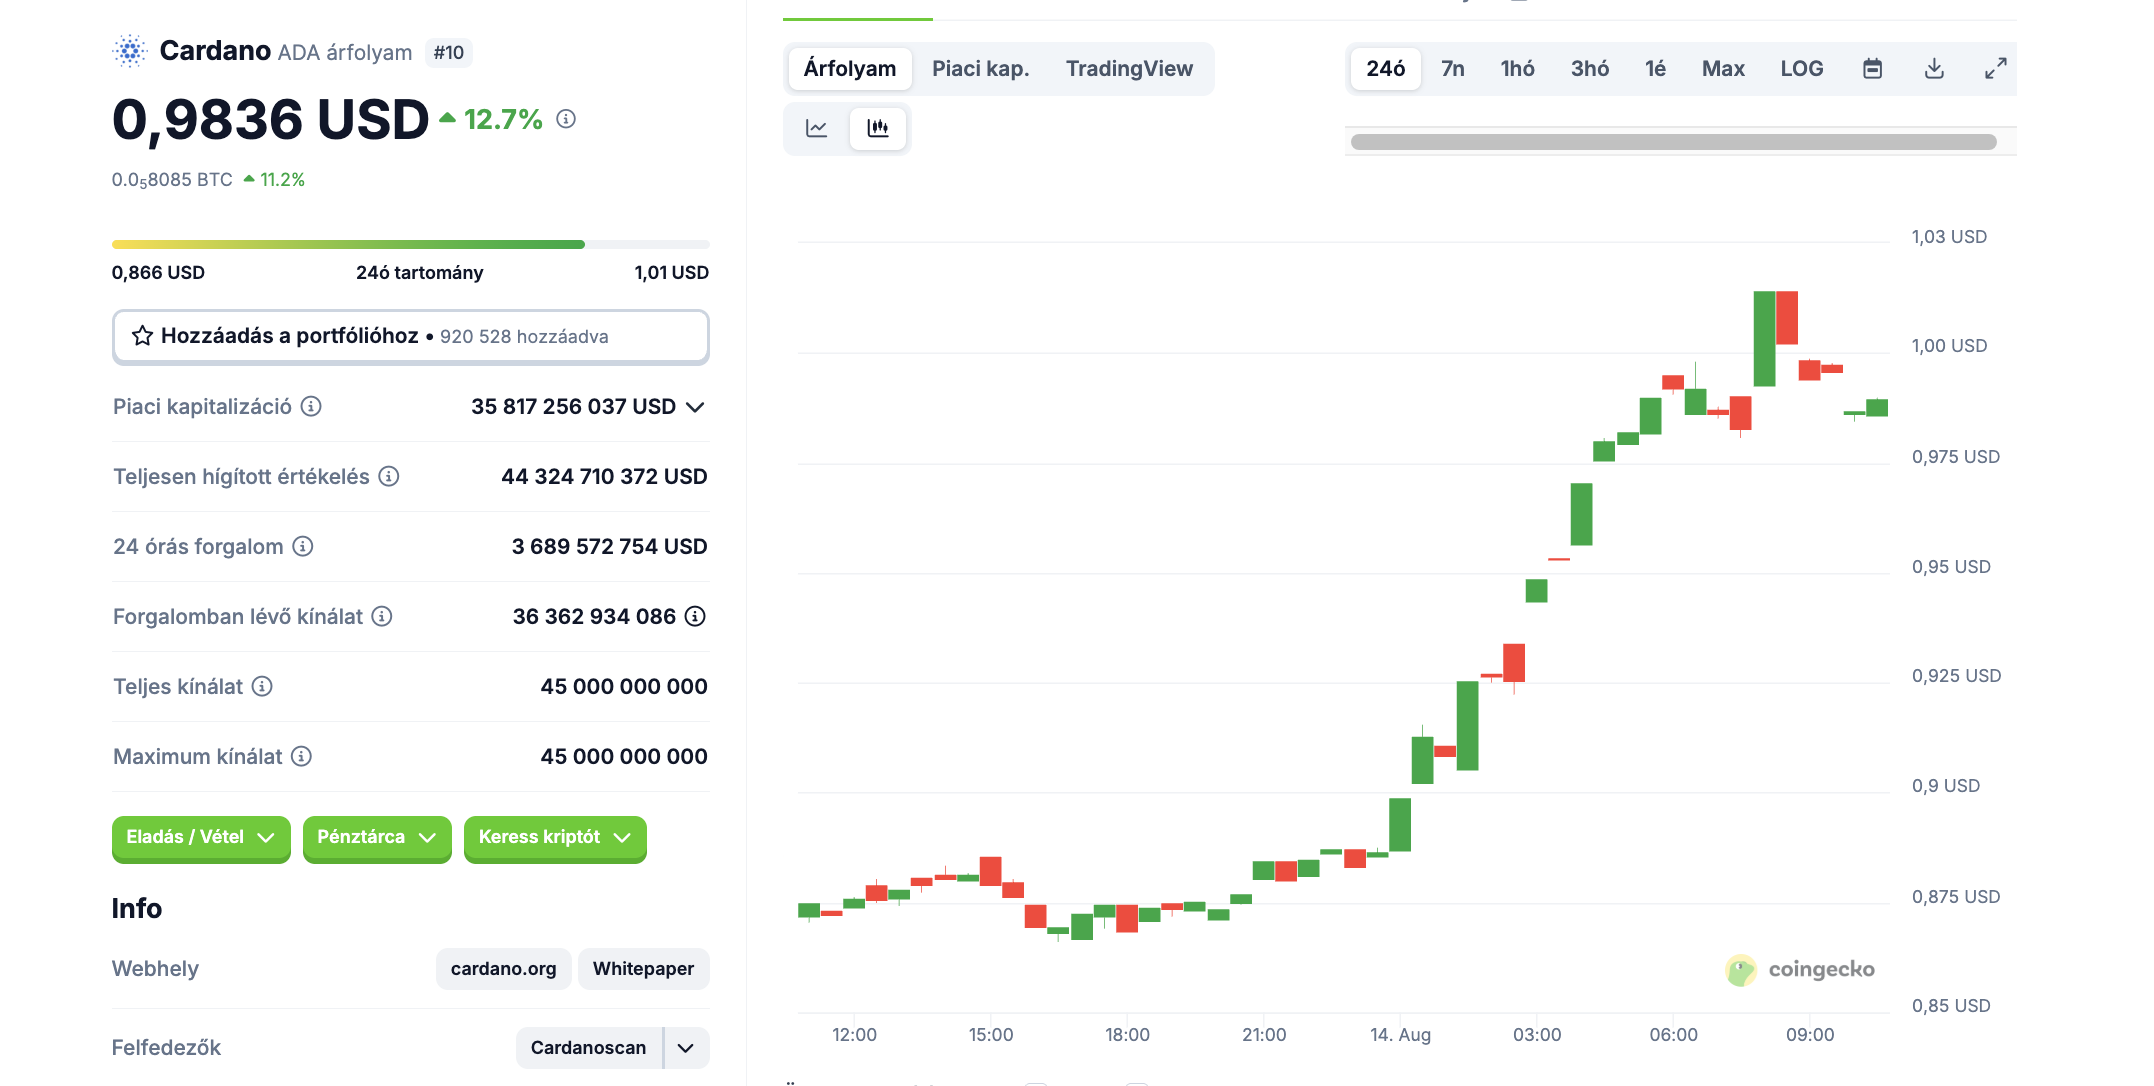Select the Árfolyam chart tab

[x=850, y=69]
